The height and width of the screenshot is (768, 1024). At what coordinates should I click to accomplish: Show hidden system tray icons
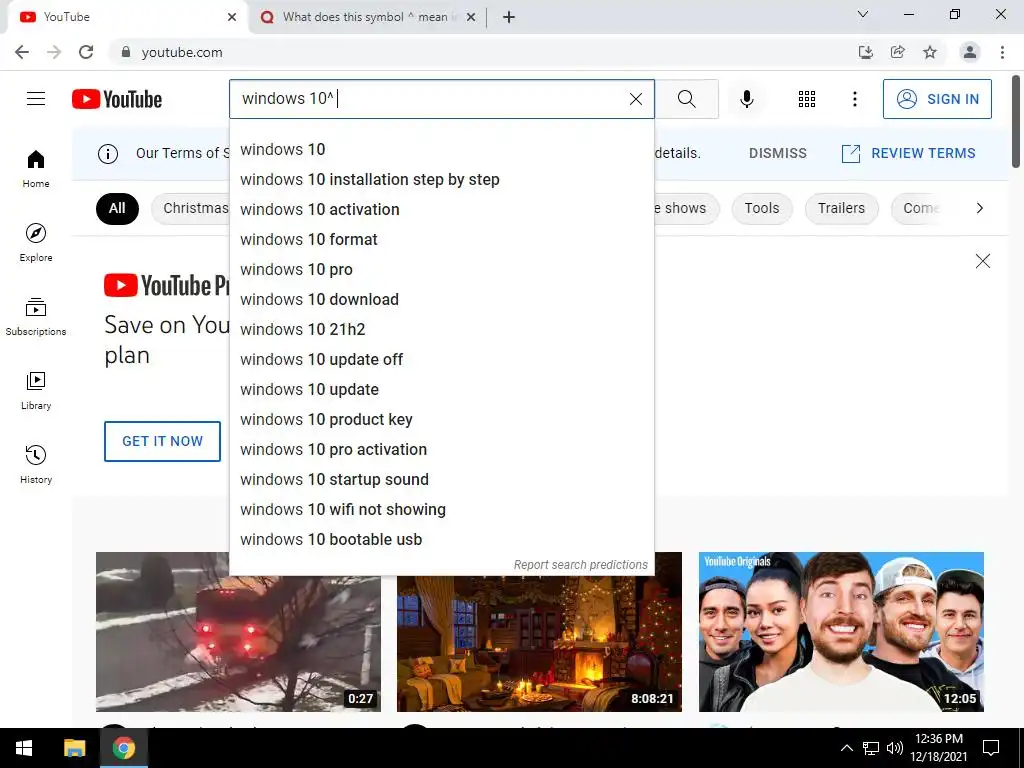click(x=846, y=748)
